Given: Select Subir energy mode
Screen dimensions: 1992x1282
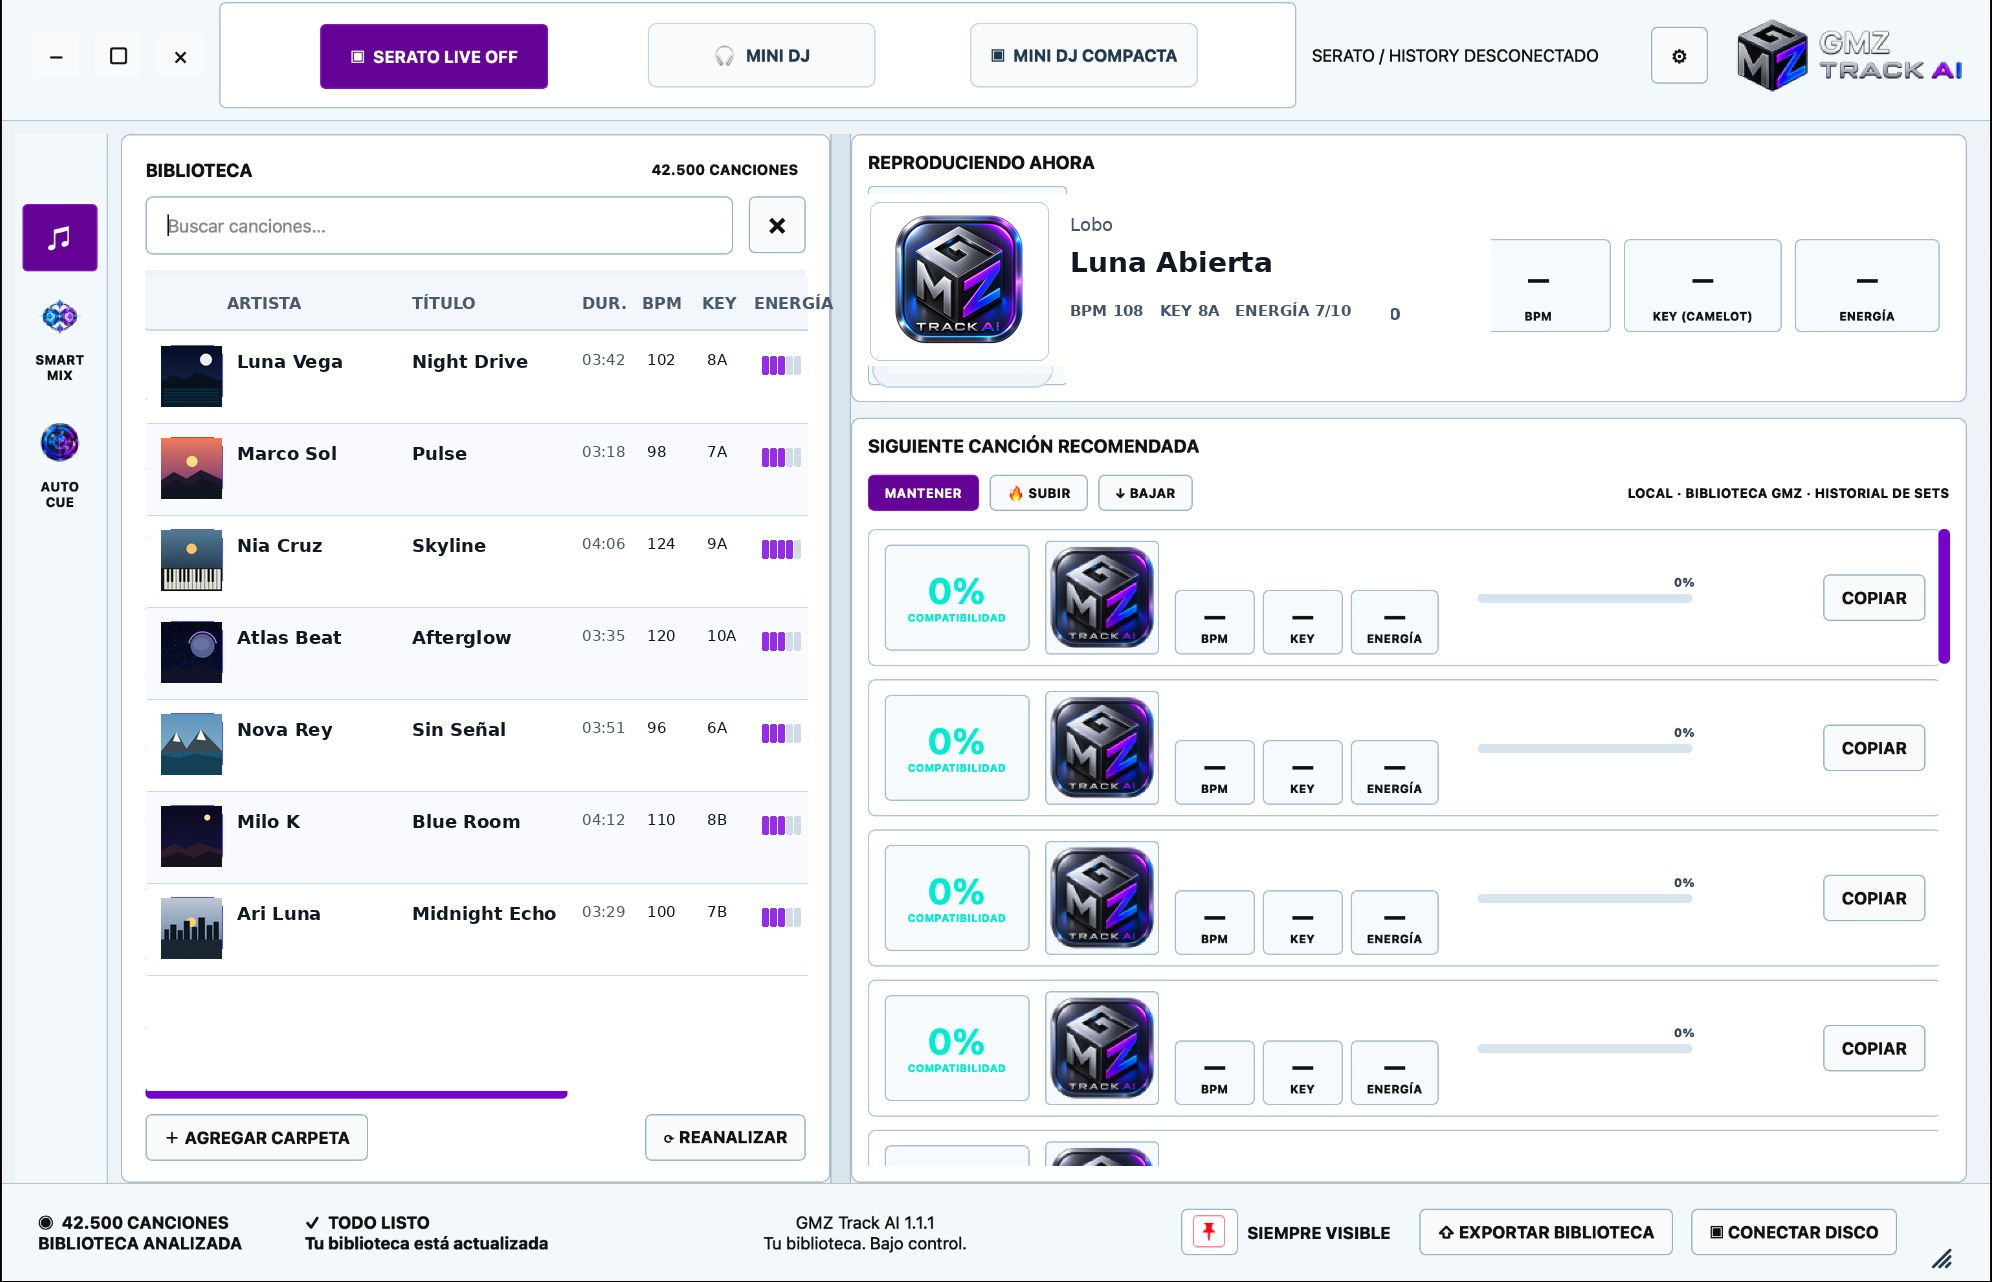Looking at the screenshot, I should [x=1039, y=493].
